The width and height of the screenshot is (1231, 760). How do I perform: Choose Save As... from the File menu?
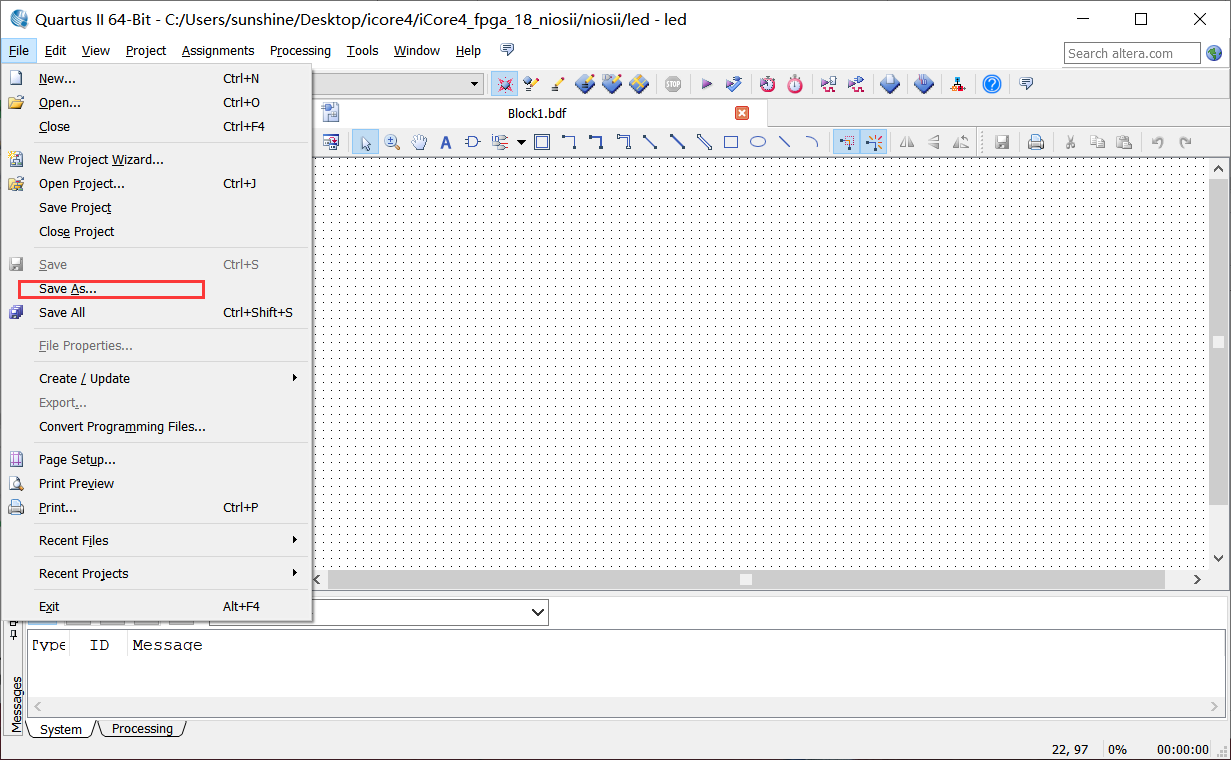pyautogui.click(x=68, y=289)
